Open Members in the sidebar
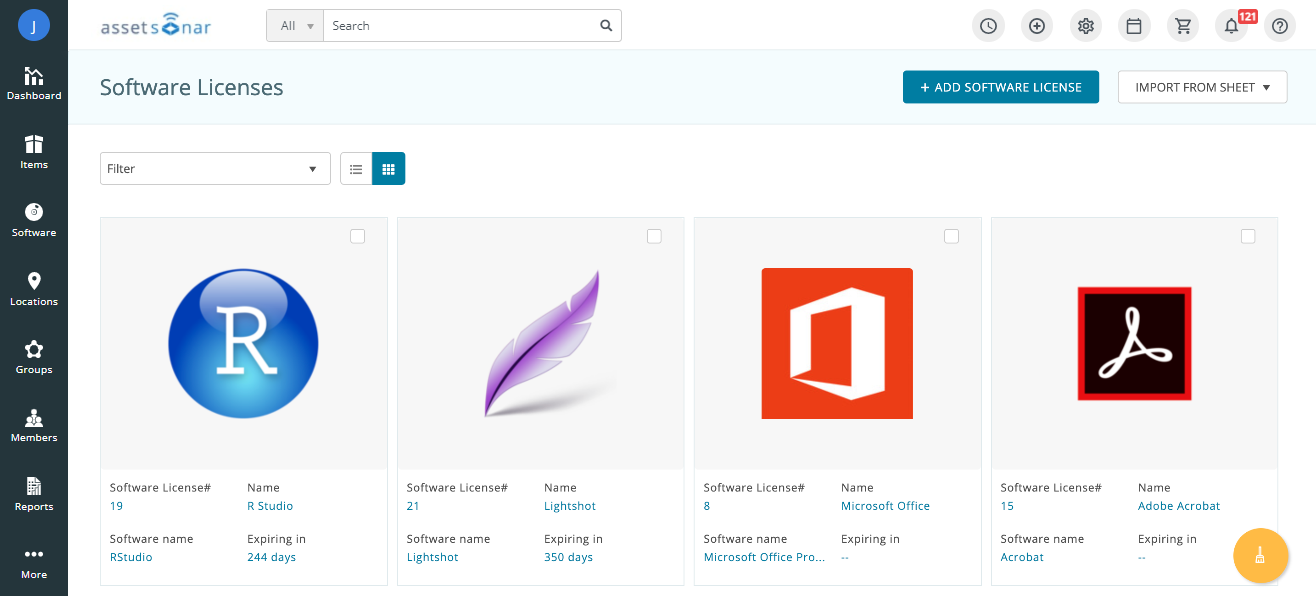Screen dimensions: 1316x596 point(34,426)
